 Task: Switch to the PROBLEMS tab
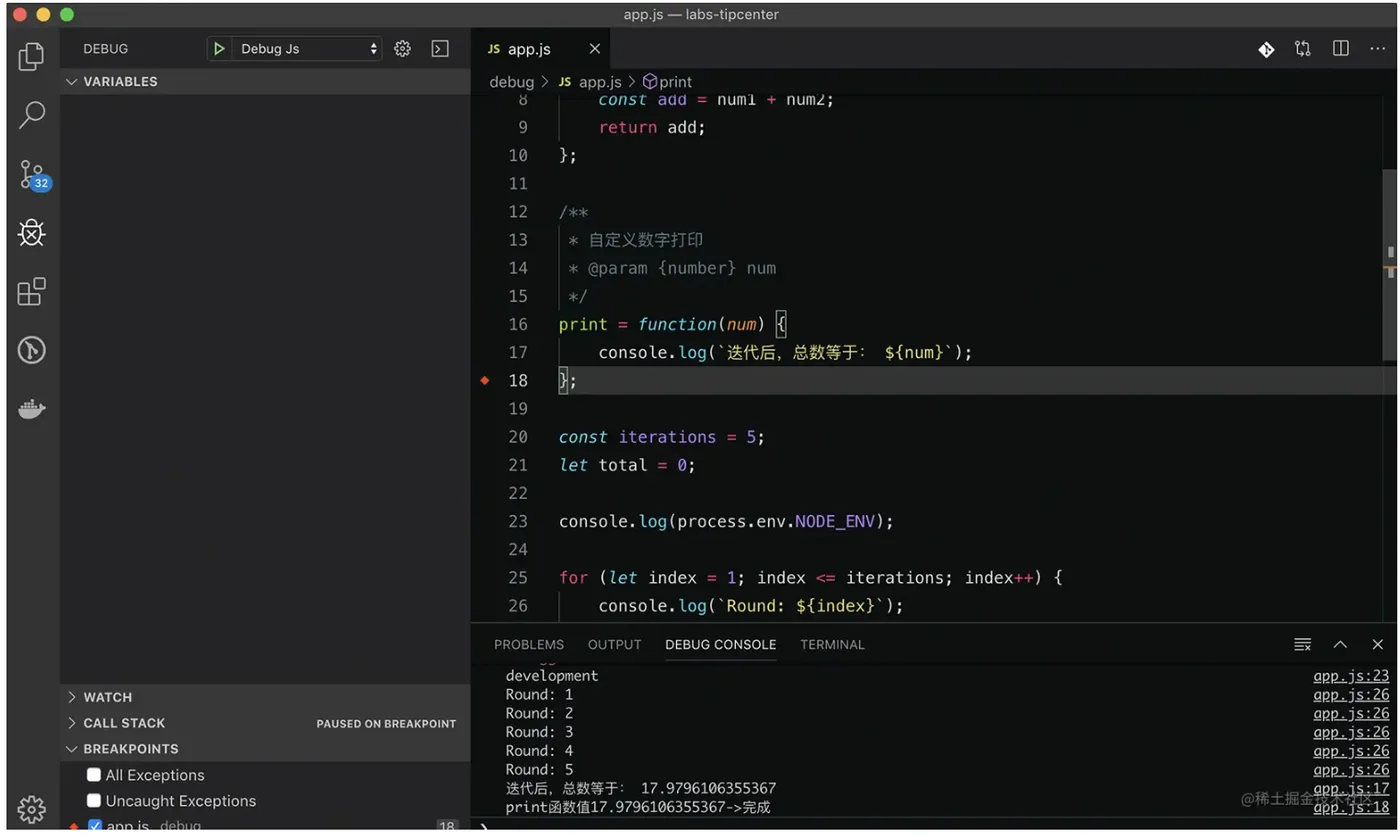(529, 645)
